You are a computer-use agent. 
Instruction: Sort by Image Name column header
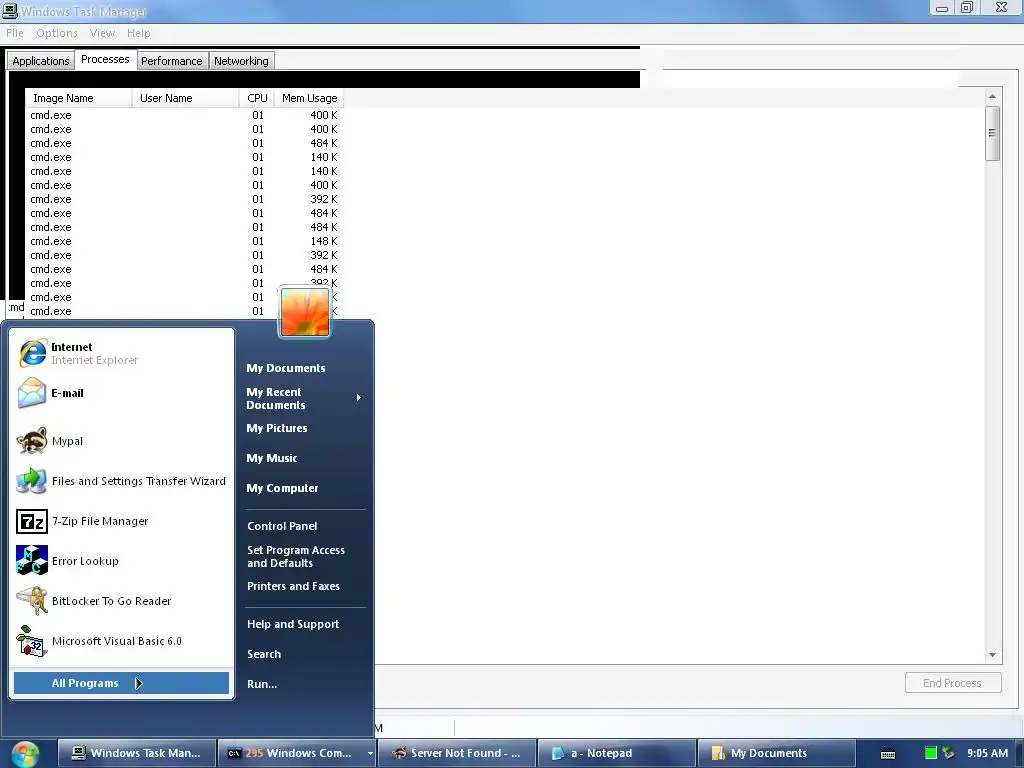pos(78,98)
